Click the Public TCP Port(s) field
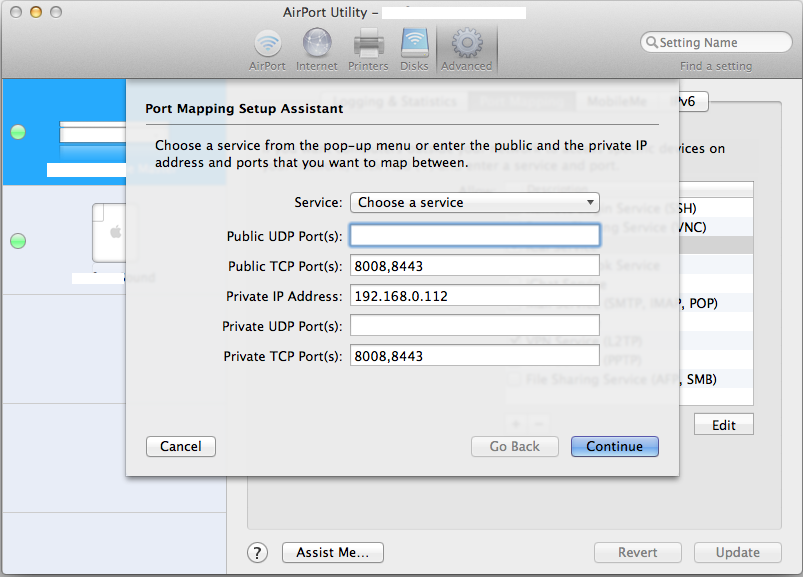 coord(475,266)
